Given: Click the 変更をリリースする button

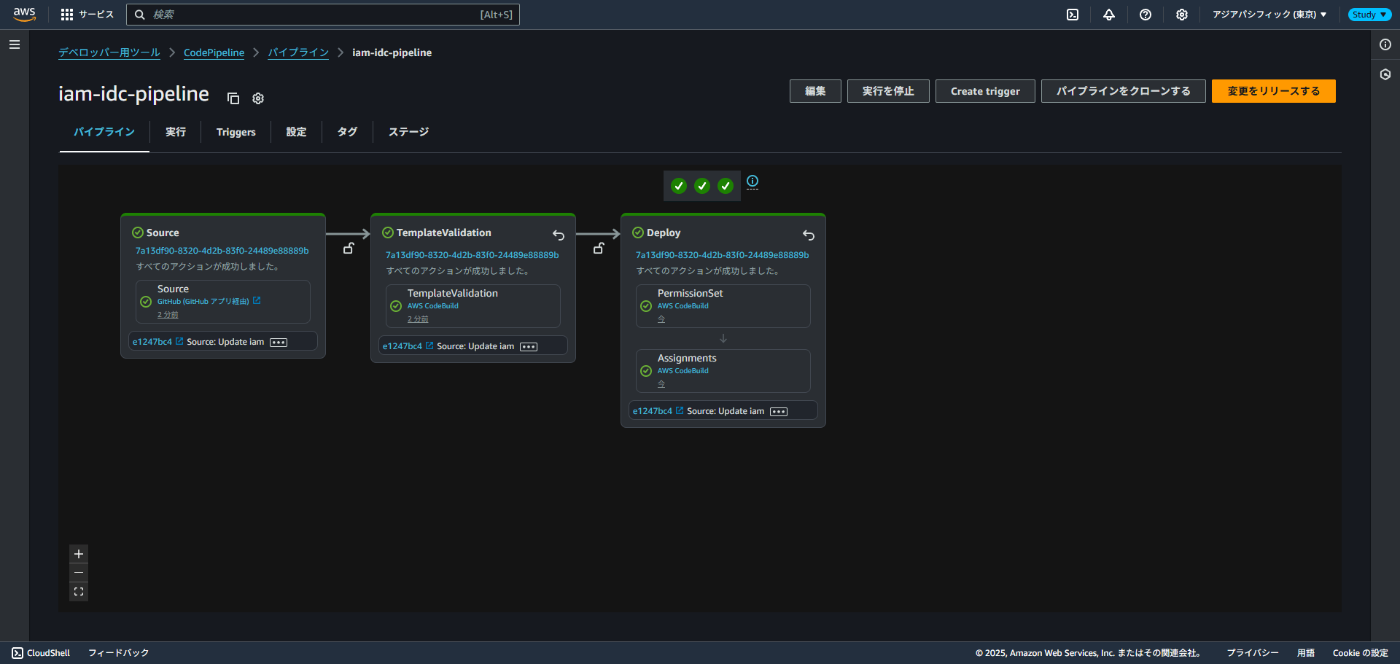Looking at the screenshot, I should point(1273,91).
